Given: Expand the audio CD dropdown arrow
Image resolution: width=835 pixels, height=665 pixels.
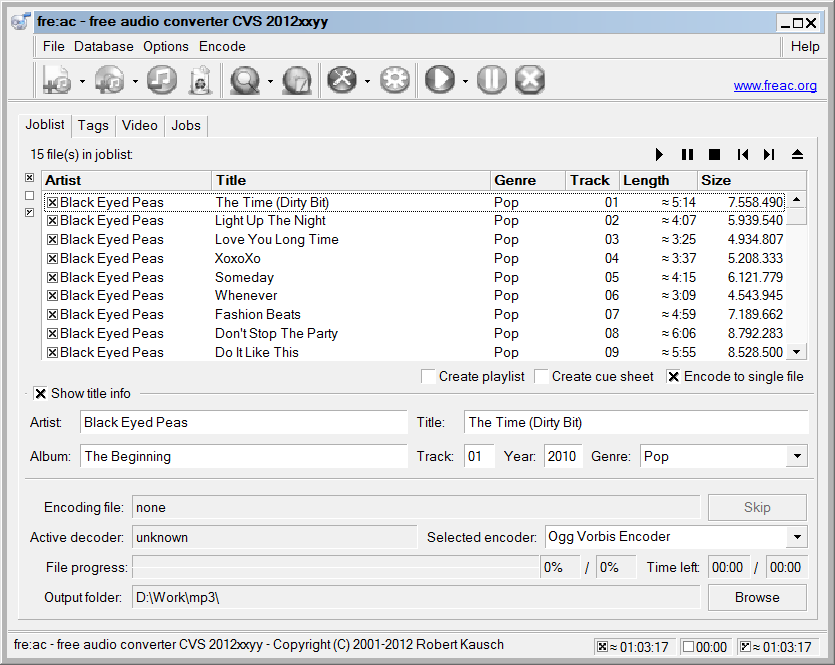Looking at the screenshot, I should pyautogui.click(x=135, y=81).
